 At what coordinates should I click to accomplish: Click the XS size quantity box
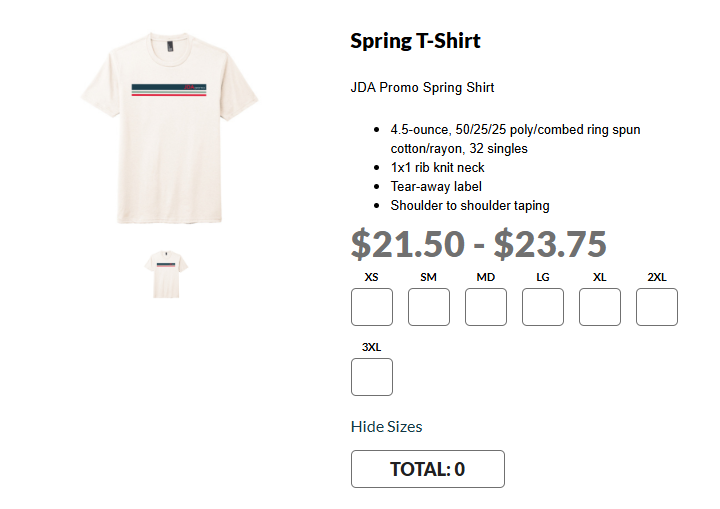(x=372, y=307)
